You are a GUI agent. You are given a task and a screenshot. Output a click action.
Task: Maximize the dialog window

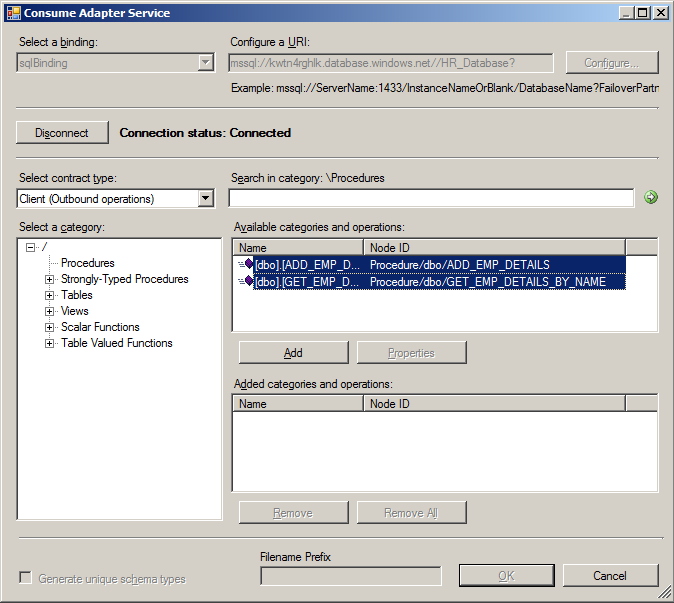[643, 13]
